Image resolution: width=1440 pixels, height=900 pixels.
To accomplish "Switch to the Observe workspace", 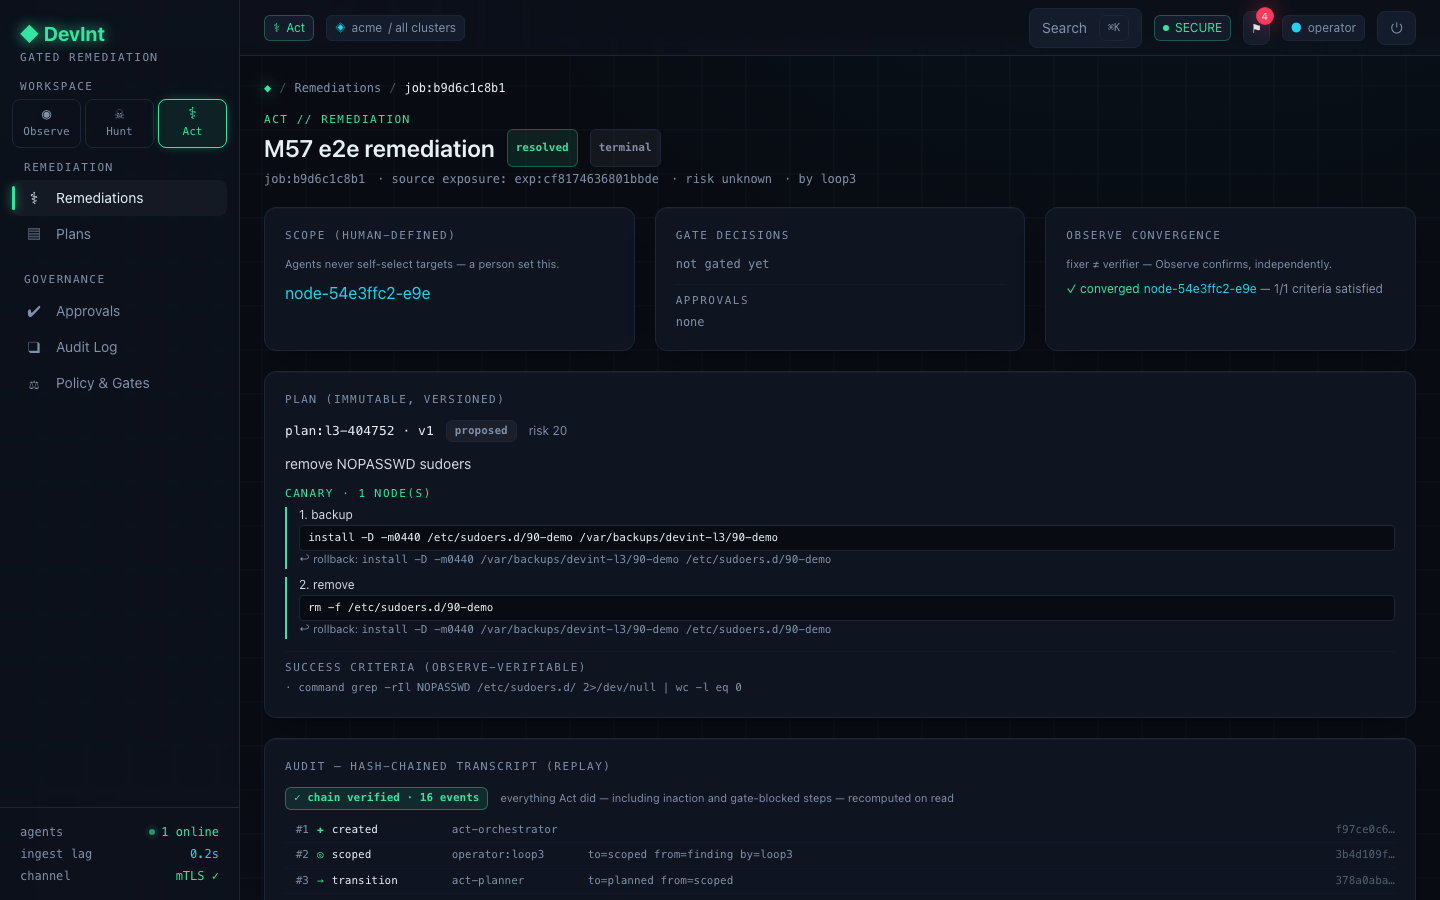I will tap(46, 124).
